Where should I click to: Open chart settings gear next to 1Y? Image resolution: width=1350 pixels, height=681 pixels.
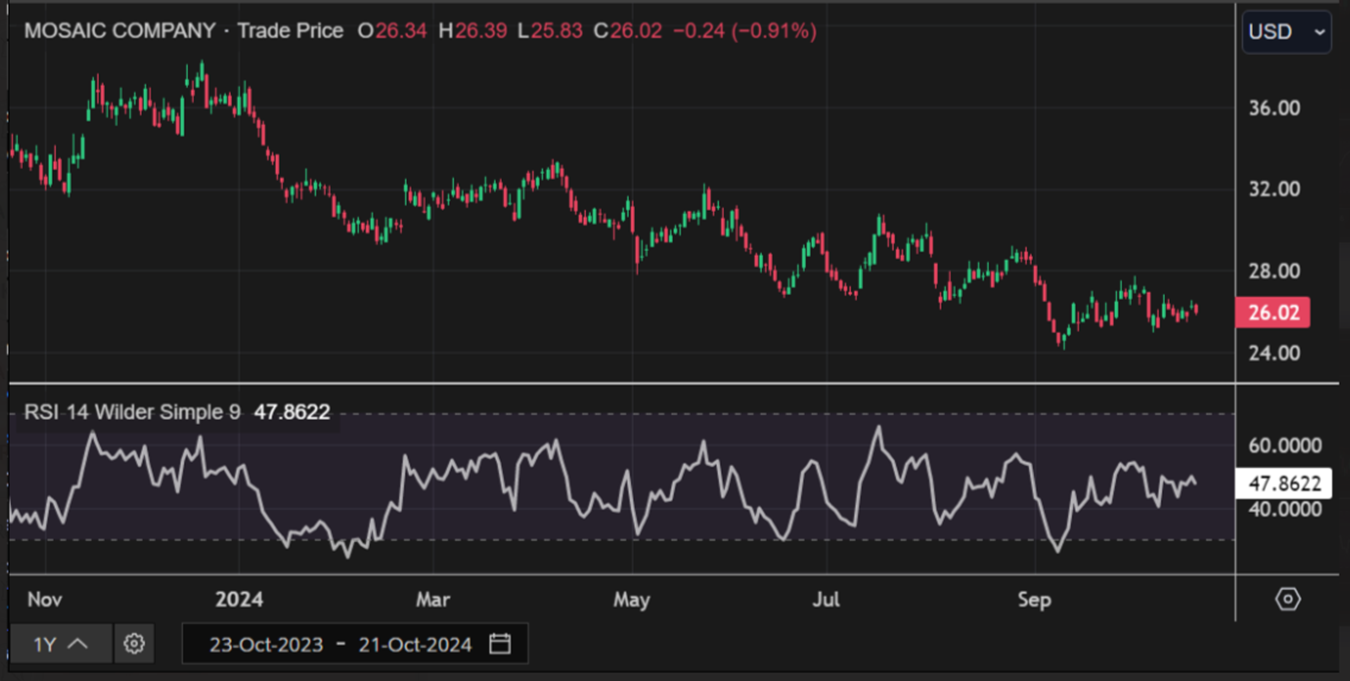(x=134, y=644)
